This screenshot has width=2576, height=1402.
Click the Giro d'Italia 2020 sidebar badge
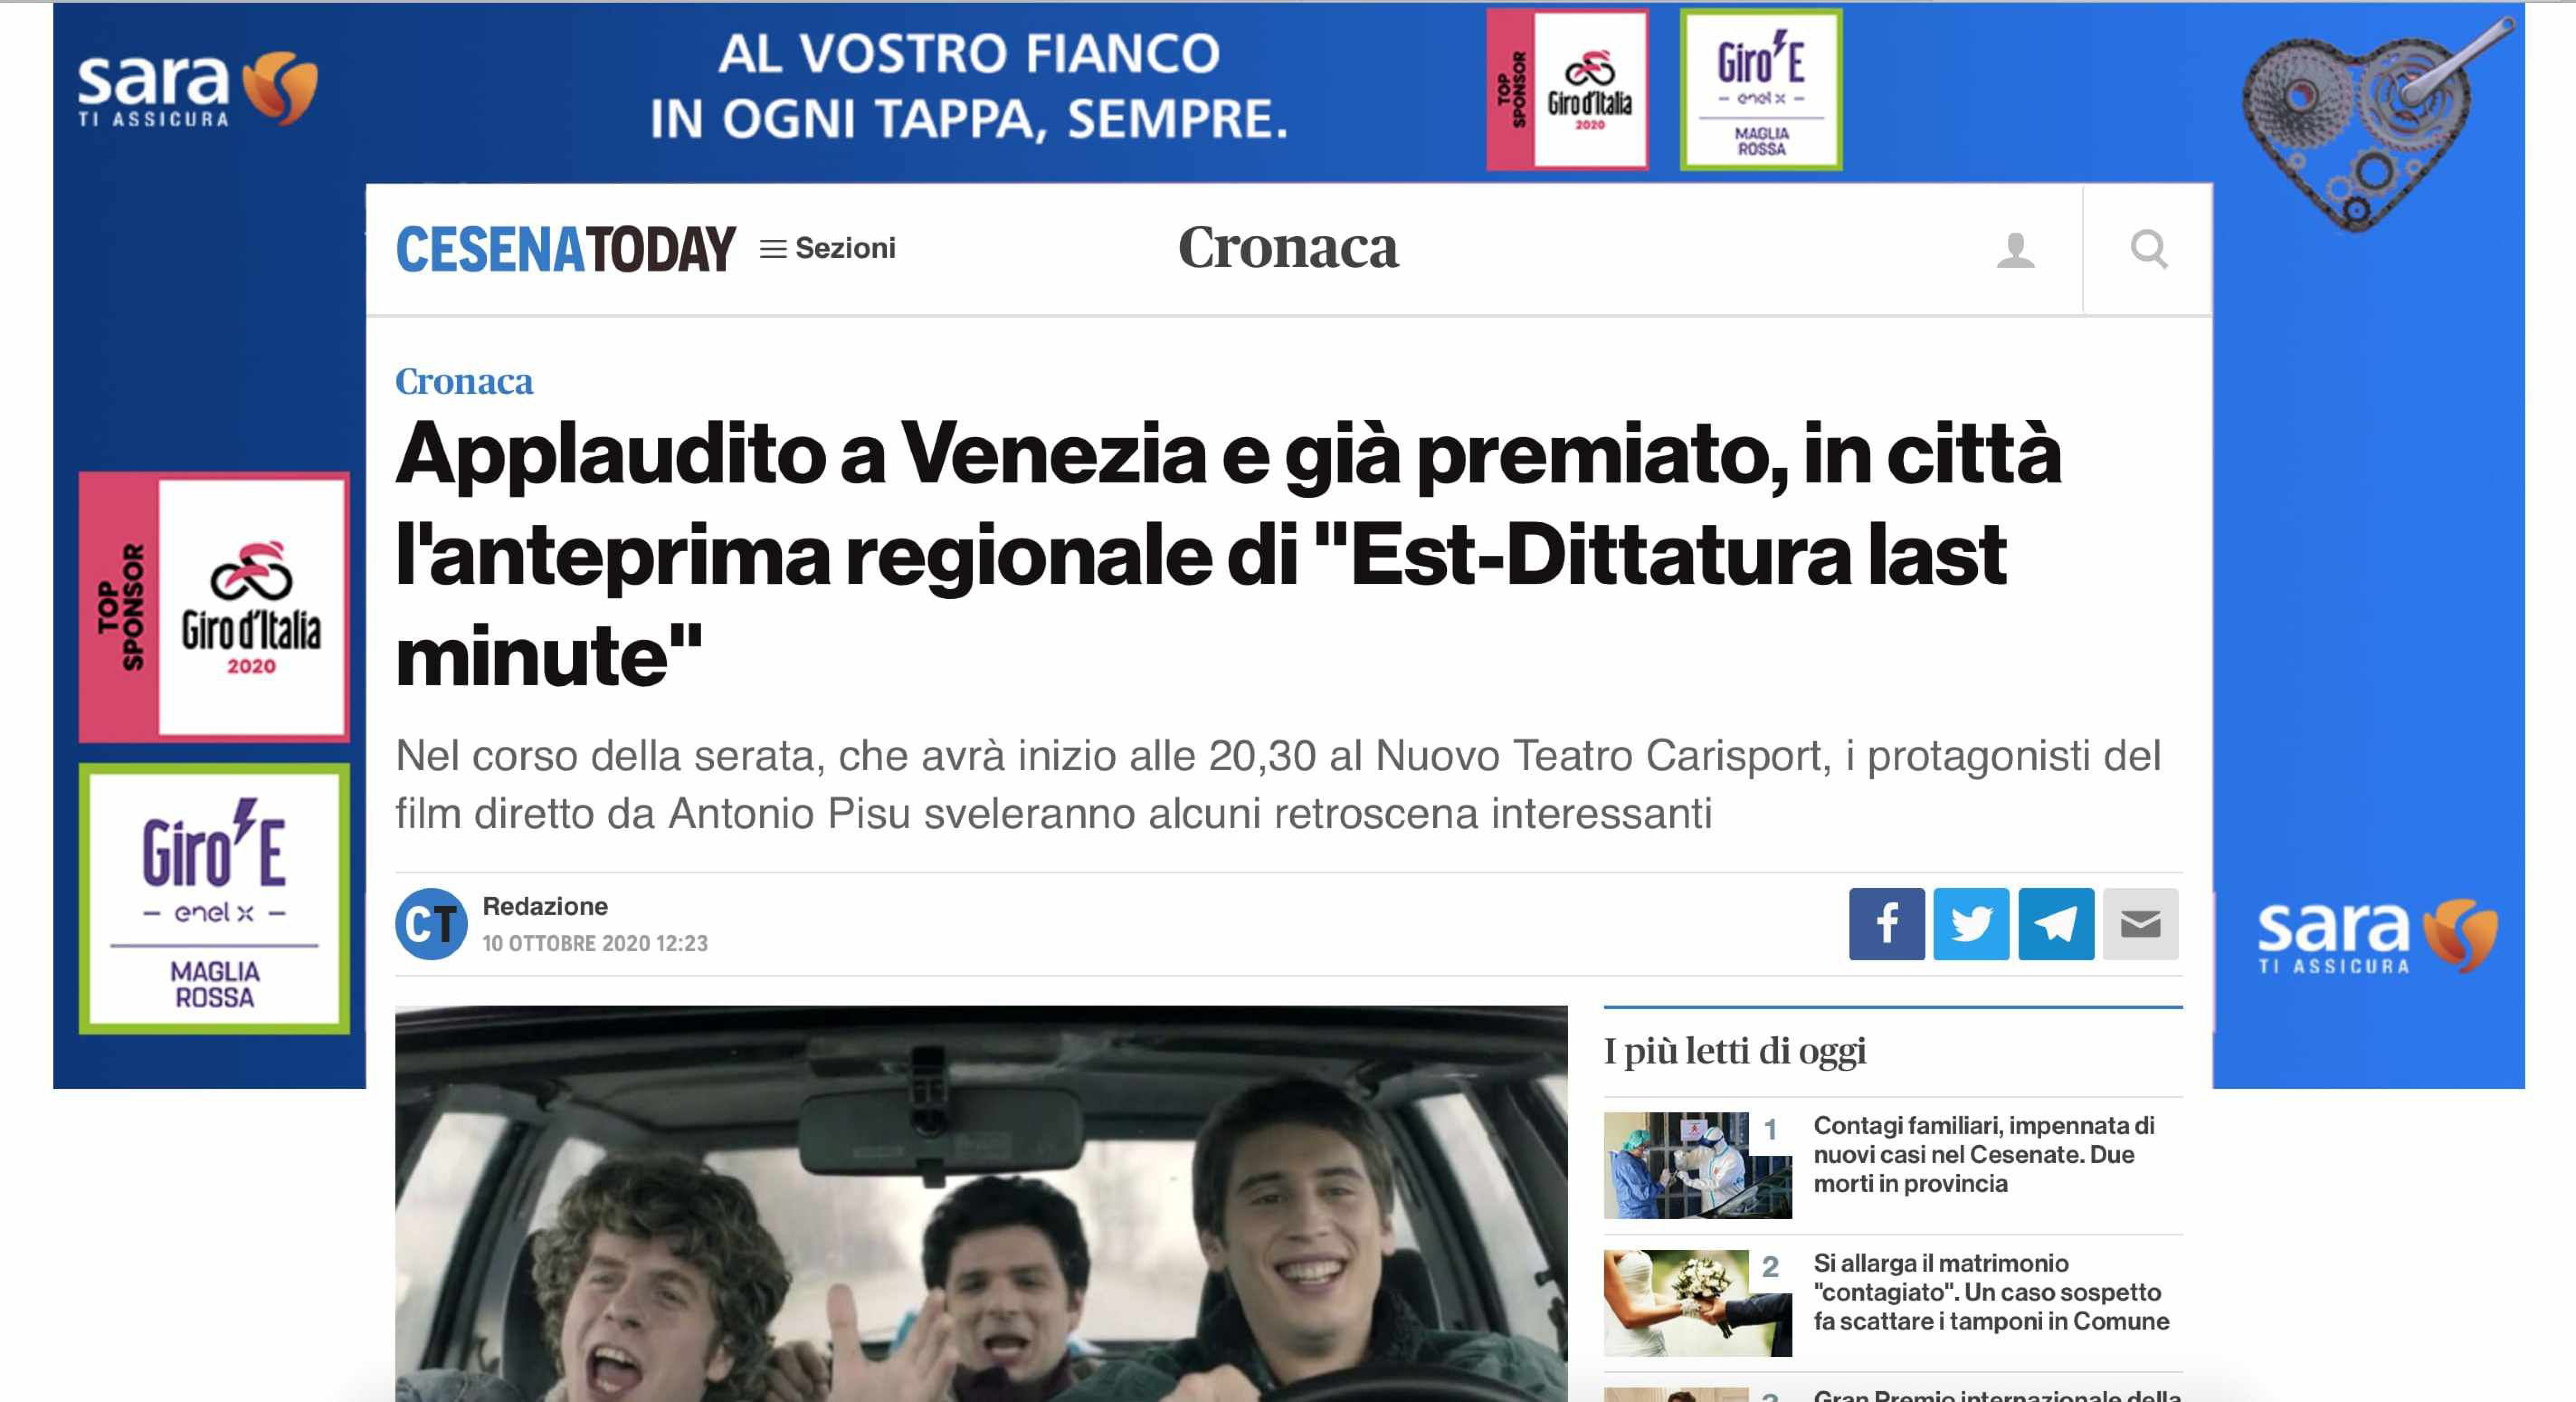pyautogui.click(x=214, y=607)
